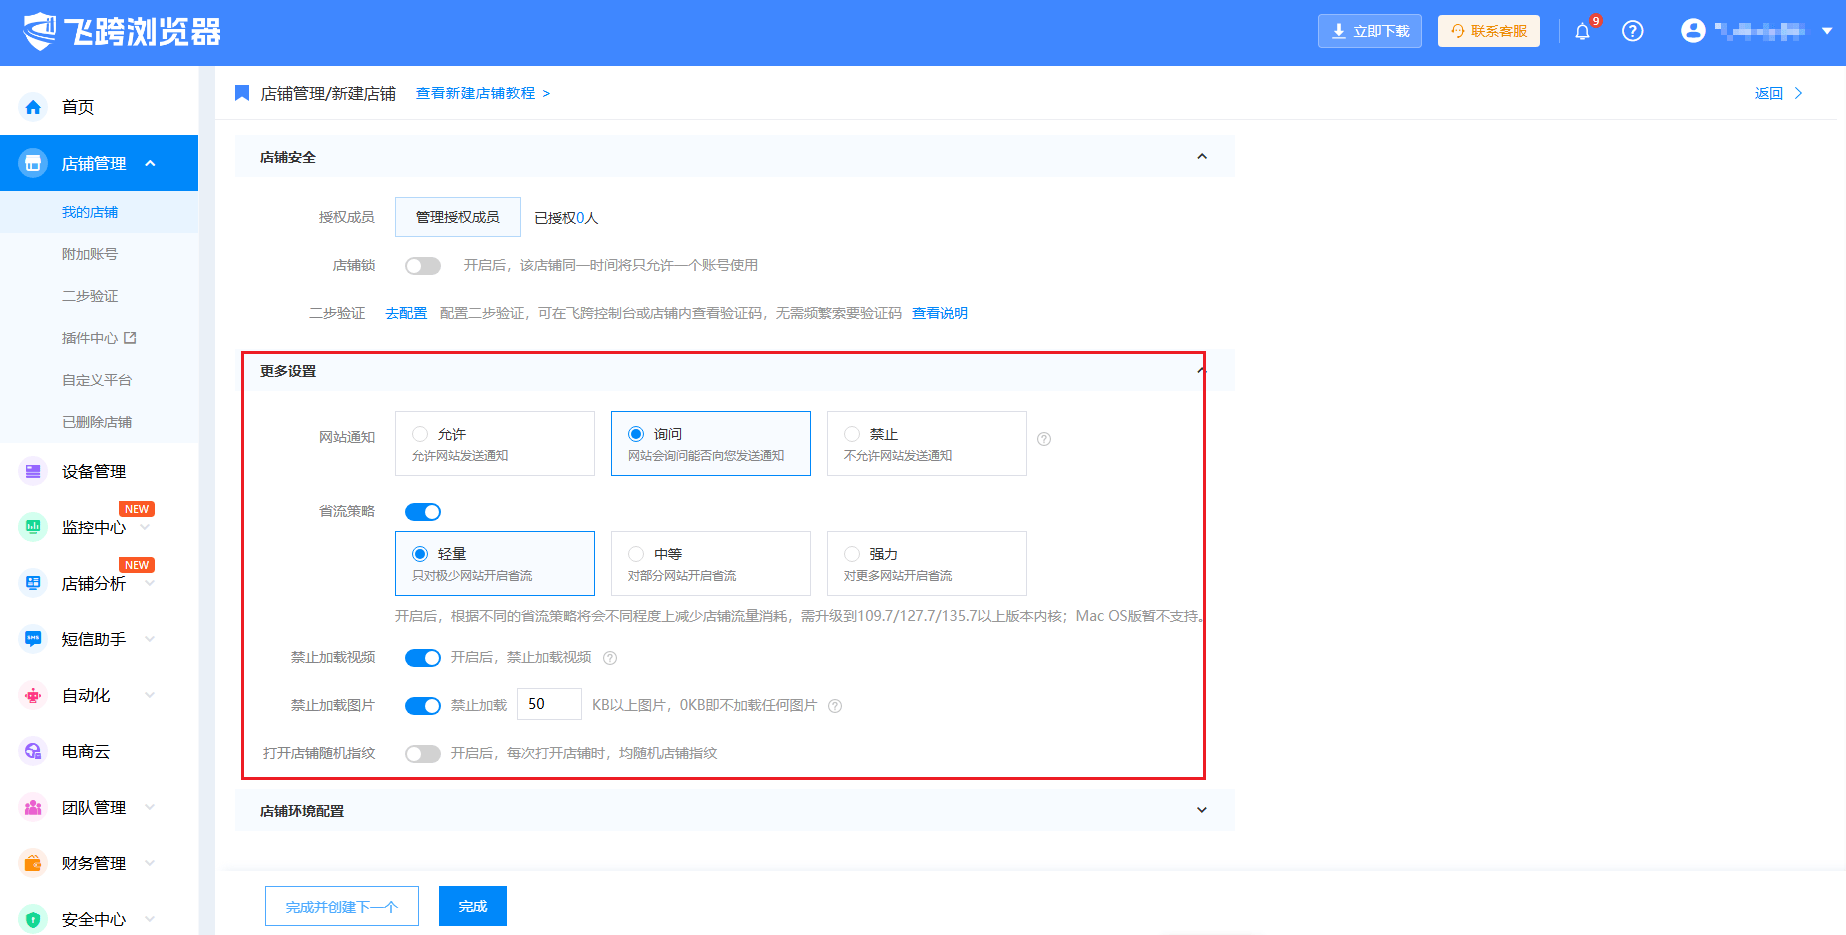Expand the 店铺环境配置 section
Image resolution: width=1846 pixels, height=935 pixels.
1201,810
